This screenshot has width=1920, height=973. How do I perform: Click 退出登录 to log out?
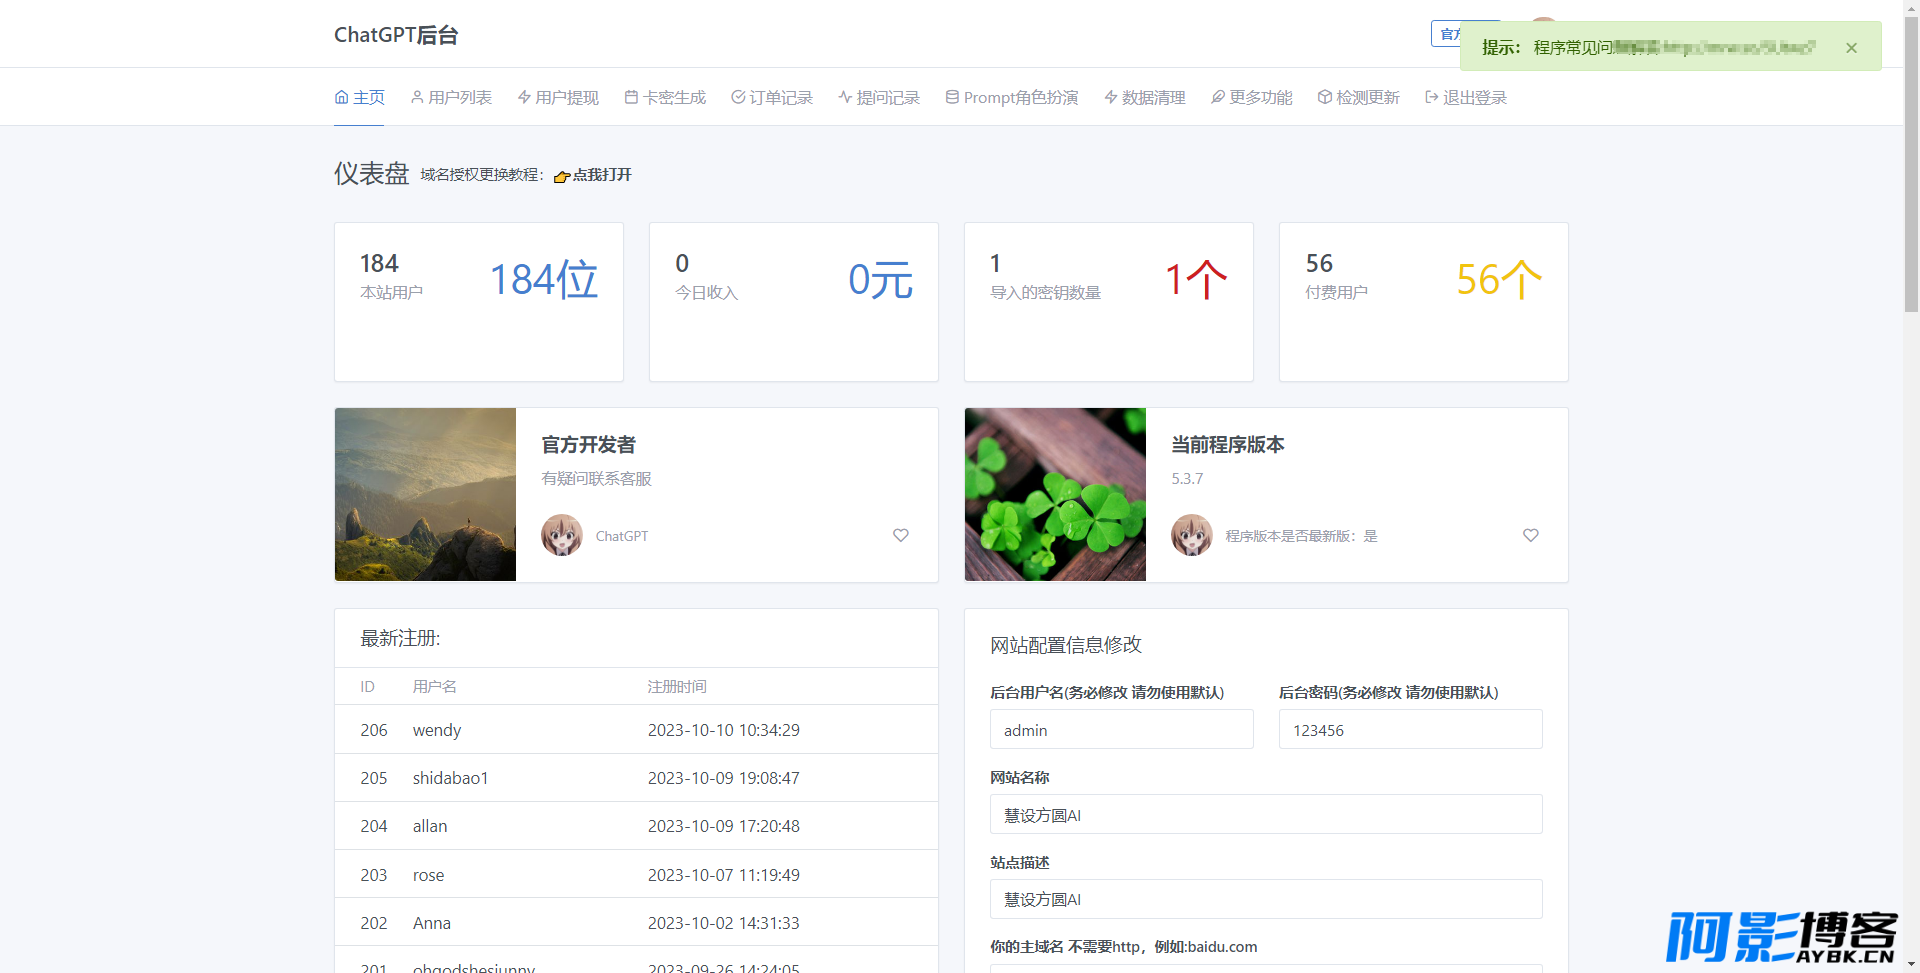(1466, 97)
